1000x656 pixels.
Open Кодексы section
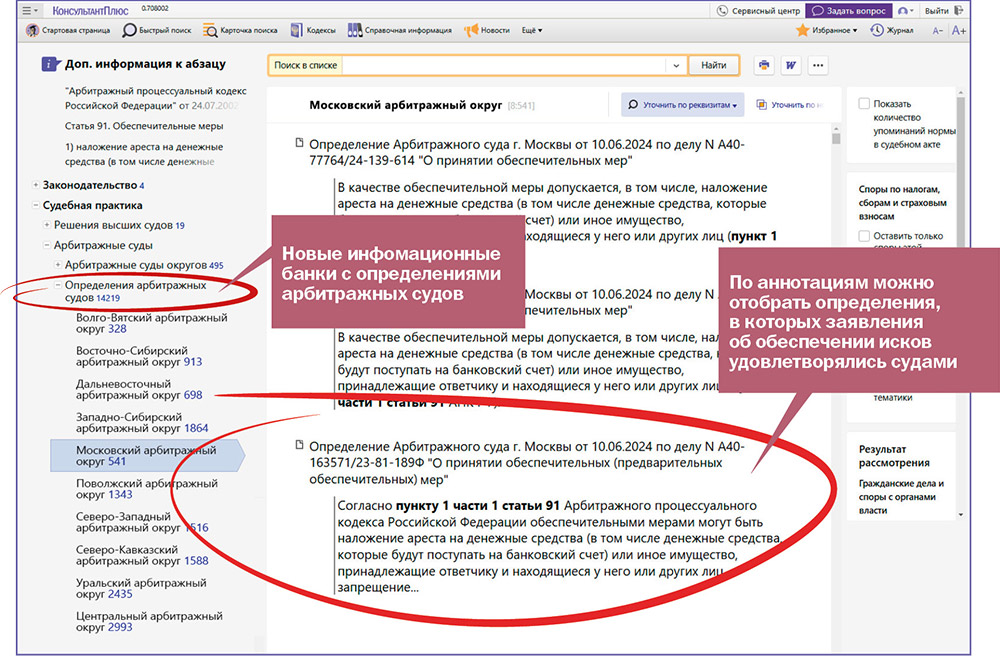313,30
